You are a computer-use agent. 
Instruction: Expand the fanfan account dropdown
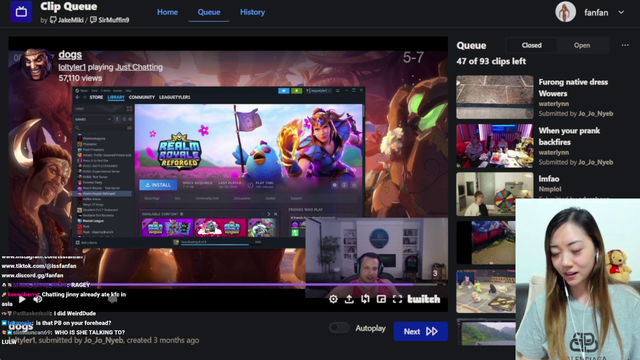[x=621, y=12]
